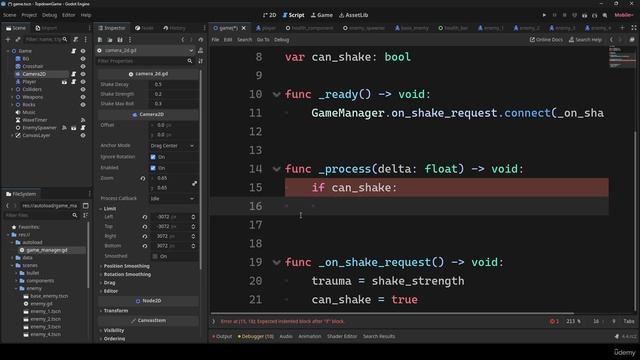The image size is (640, 360).
Task: Go to previous object in Inspector history
Action: (182, 40)
